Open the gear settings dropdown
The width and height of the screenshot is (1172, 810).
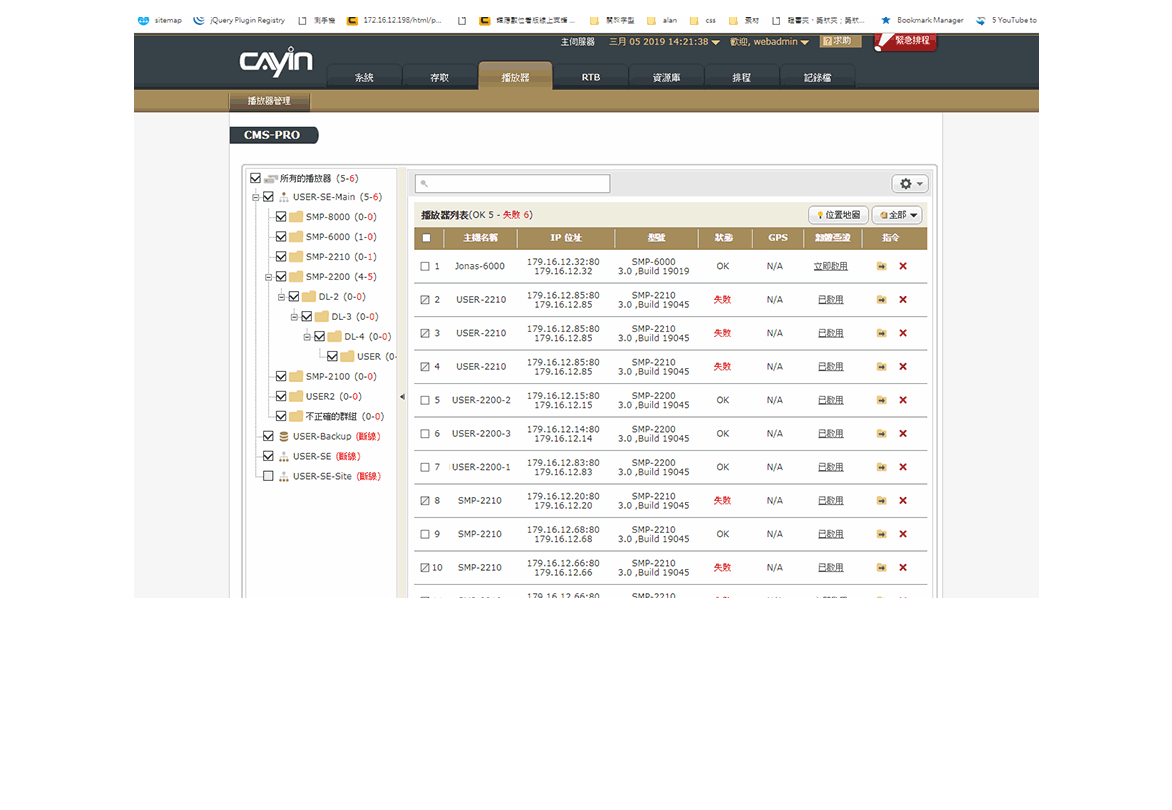pos(910,184)
